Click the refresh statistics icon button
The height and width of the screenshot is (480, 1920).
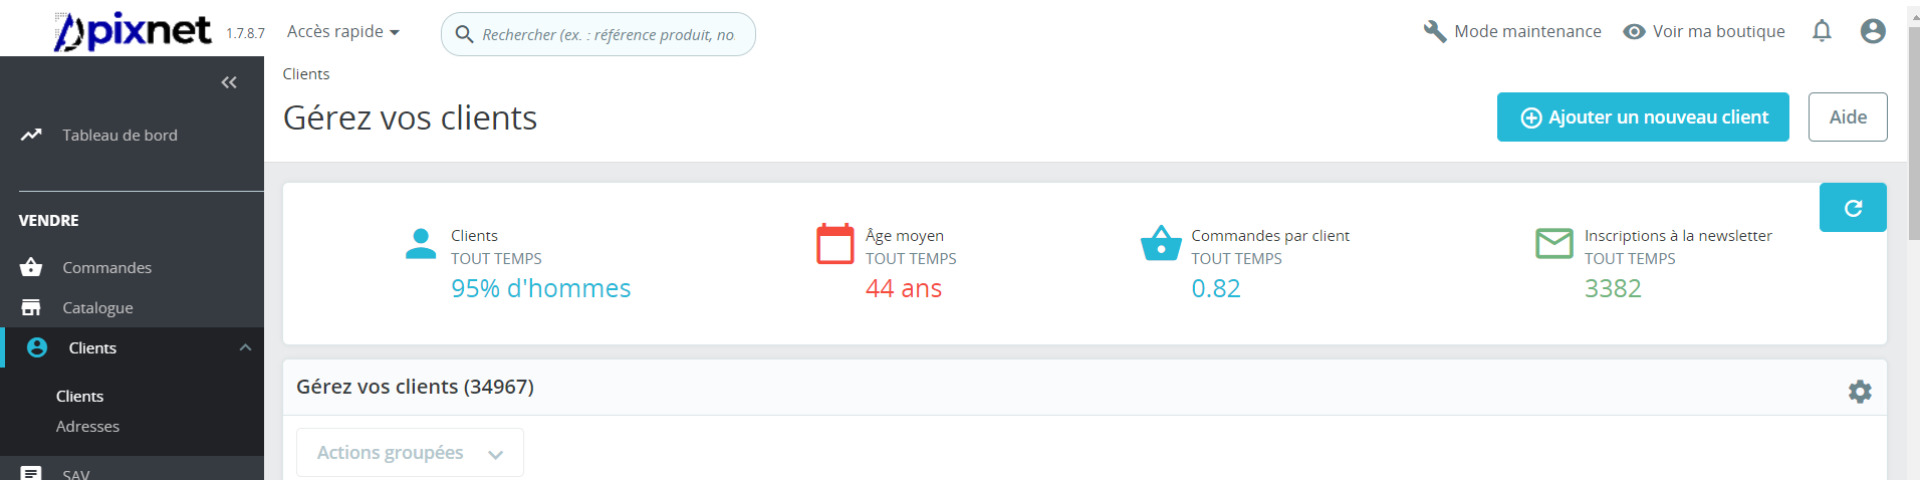click(x=1853, y=207)
